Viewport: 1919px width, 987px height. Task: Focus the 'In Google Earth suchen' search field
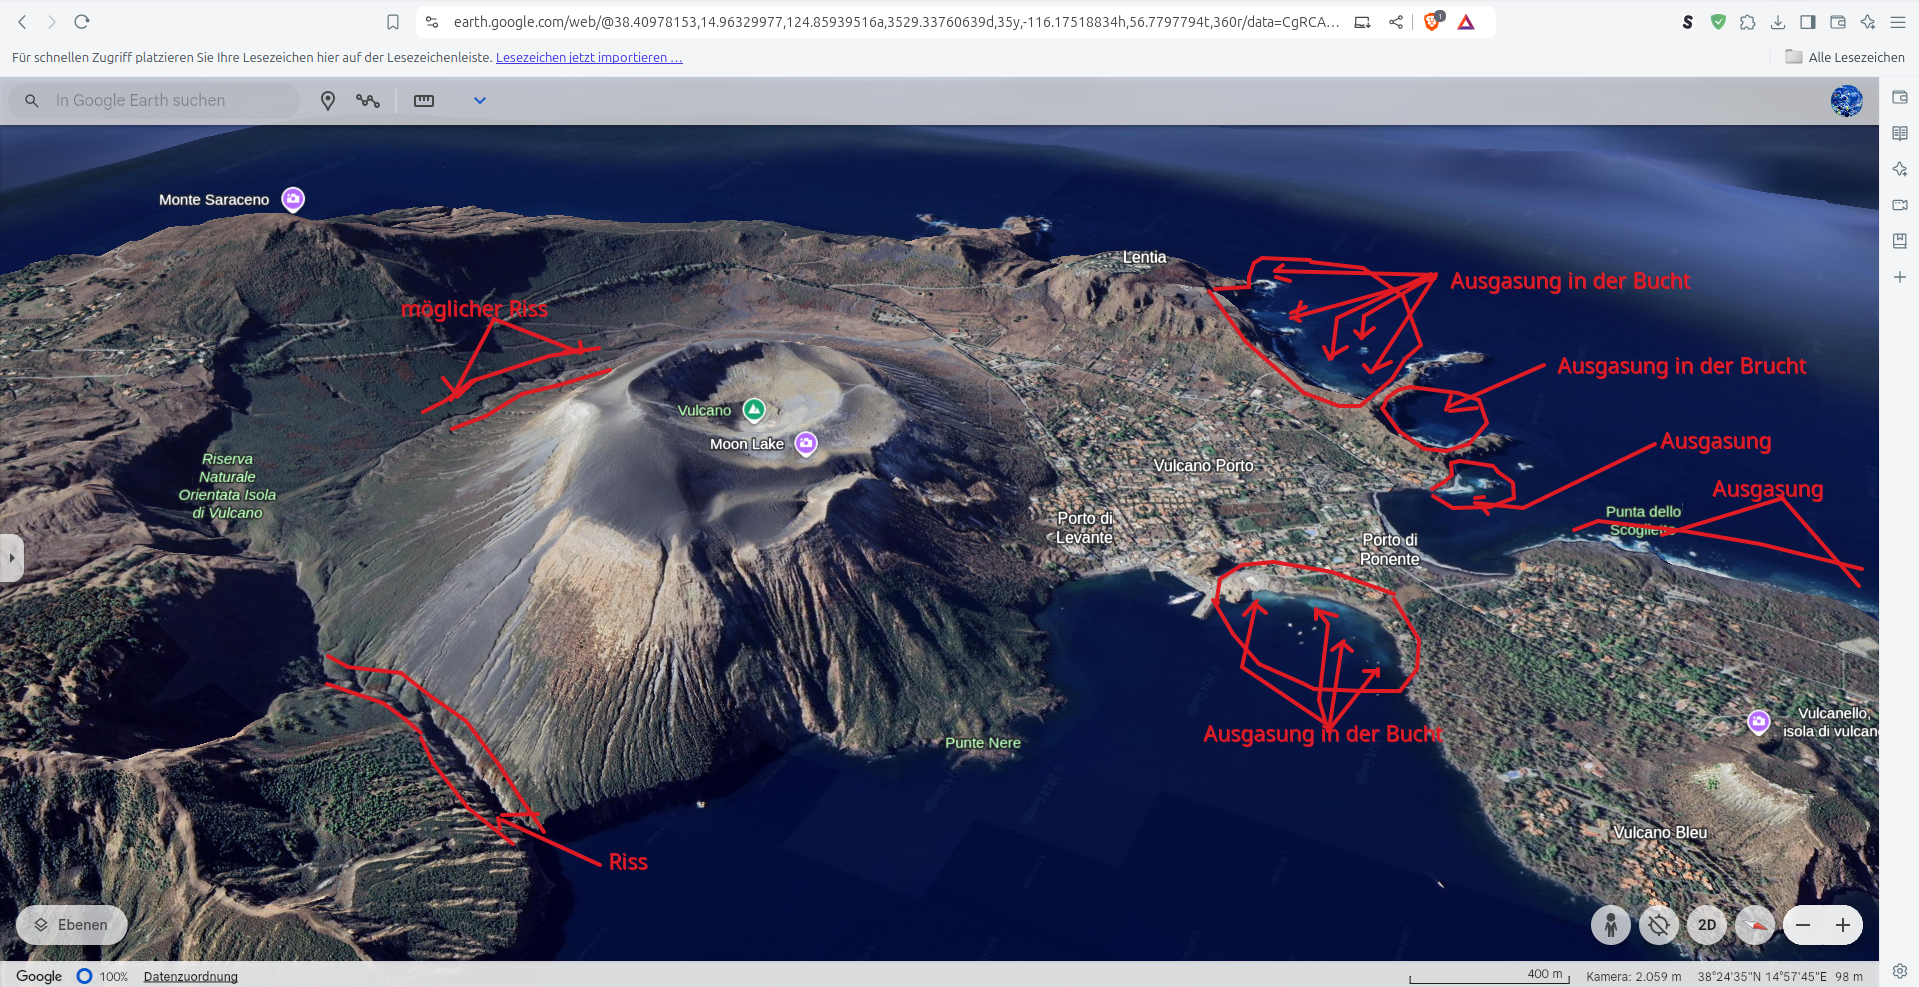click(x=155, y=100)
